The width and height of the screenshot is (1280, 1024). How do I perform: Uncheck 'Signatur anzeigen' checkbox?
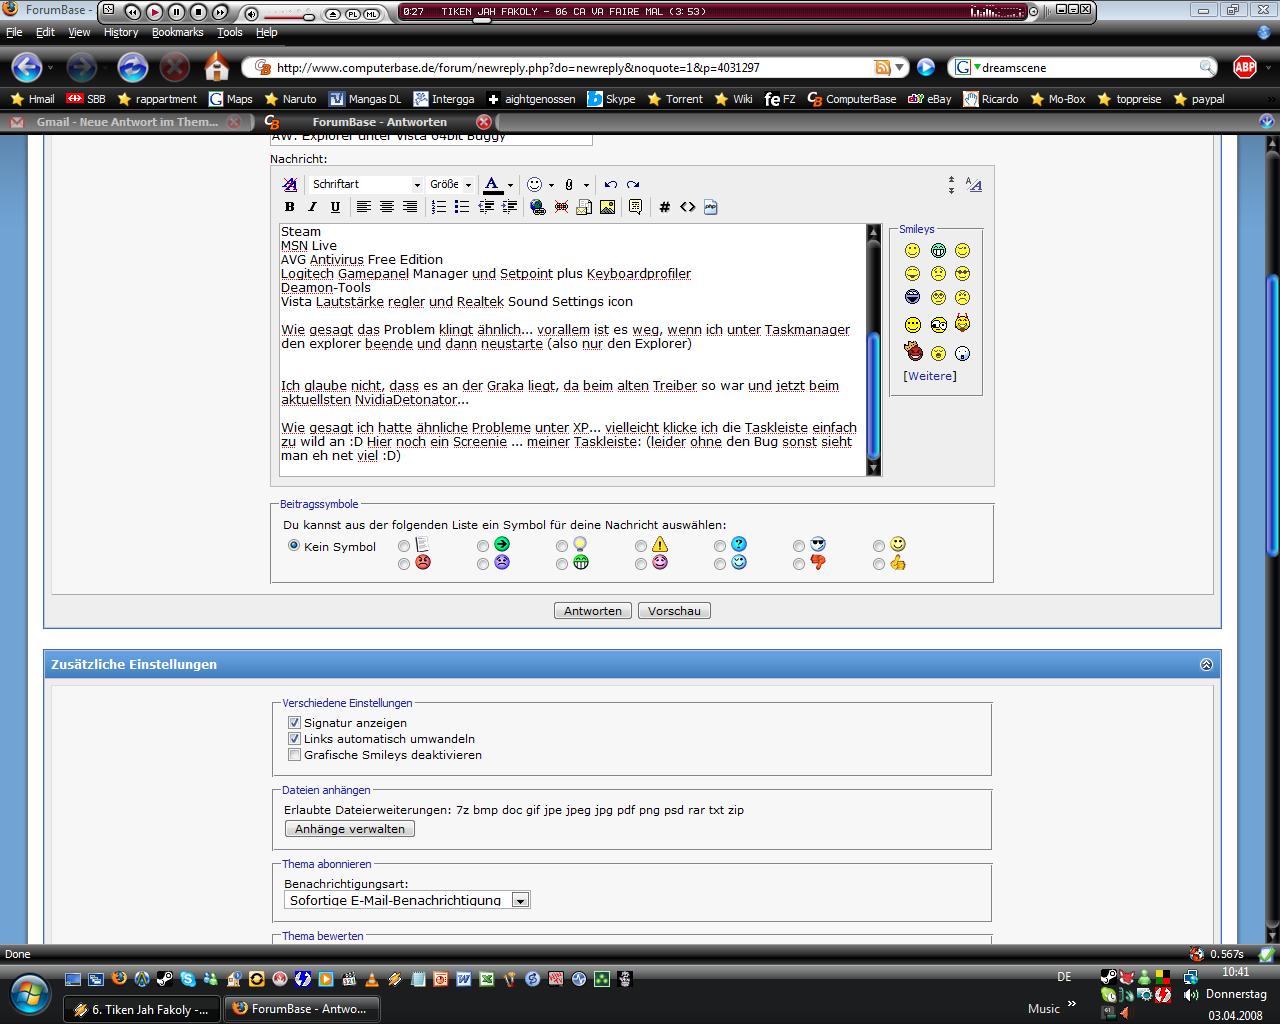tap(294, 722)
